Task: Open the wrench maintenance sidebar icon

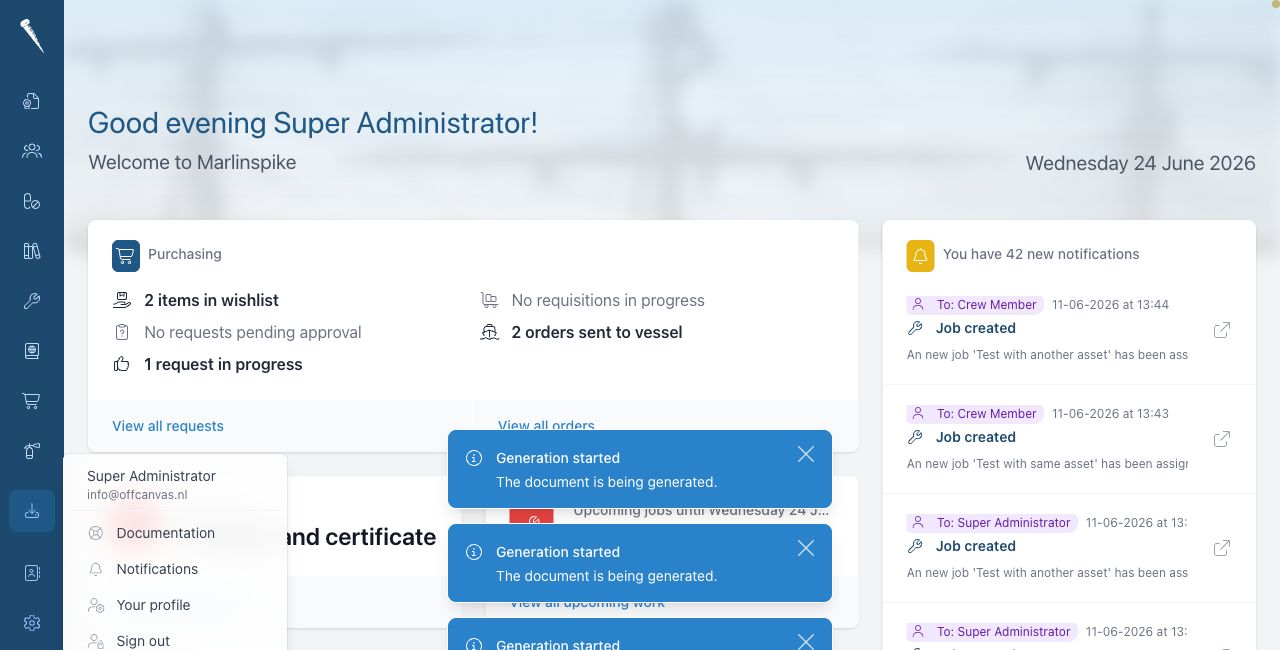Action: (x=32, y=301)
